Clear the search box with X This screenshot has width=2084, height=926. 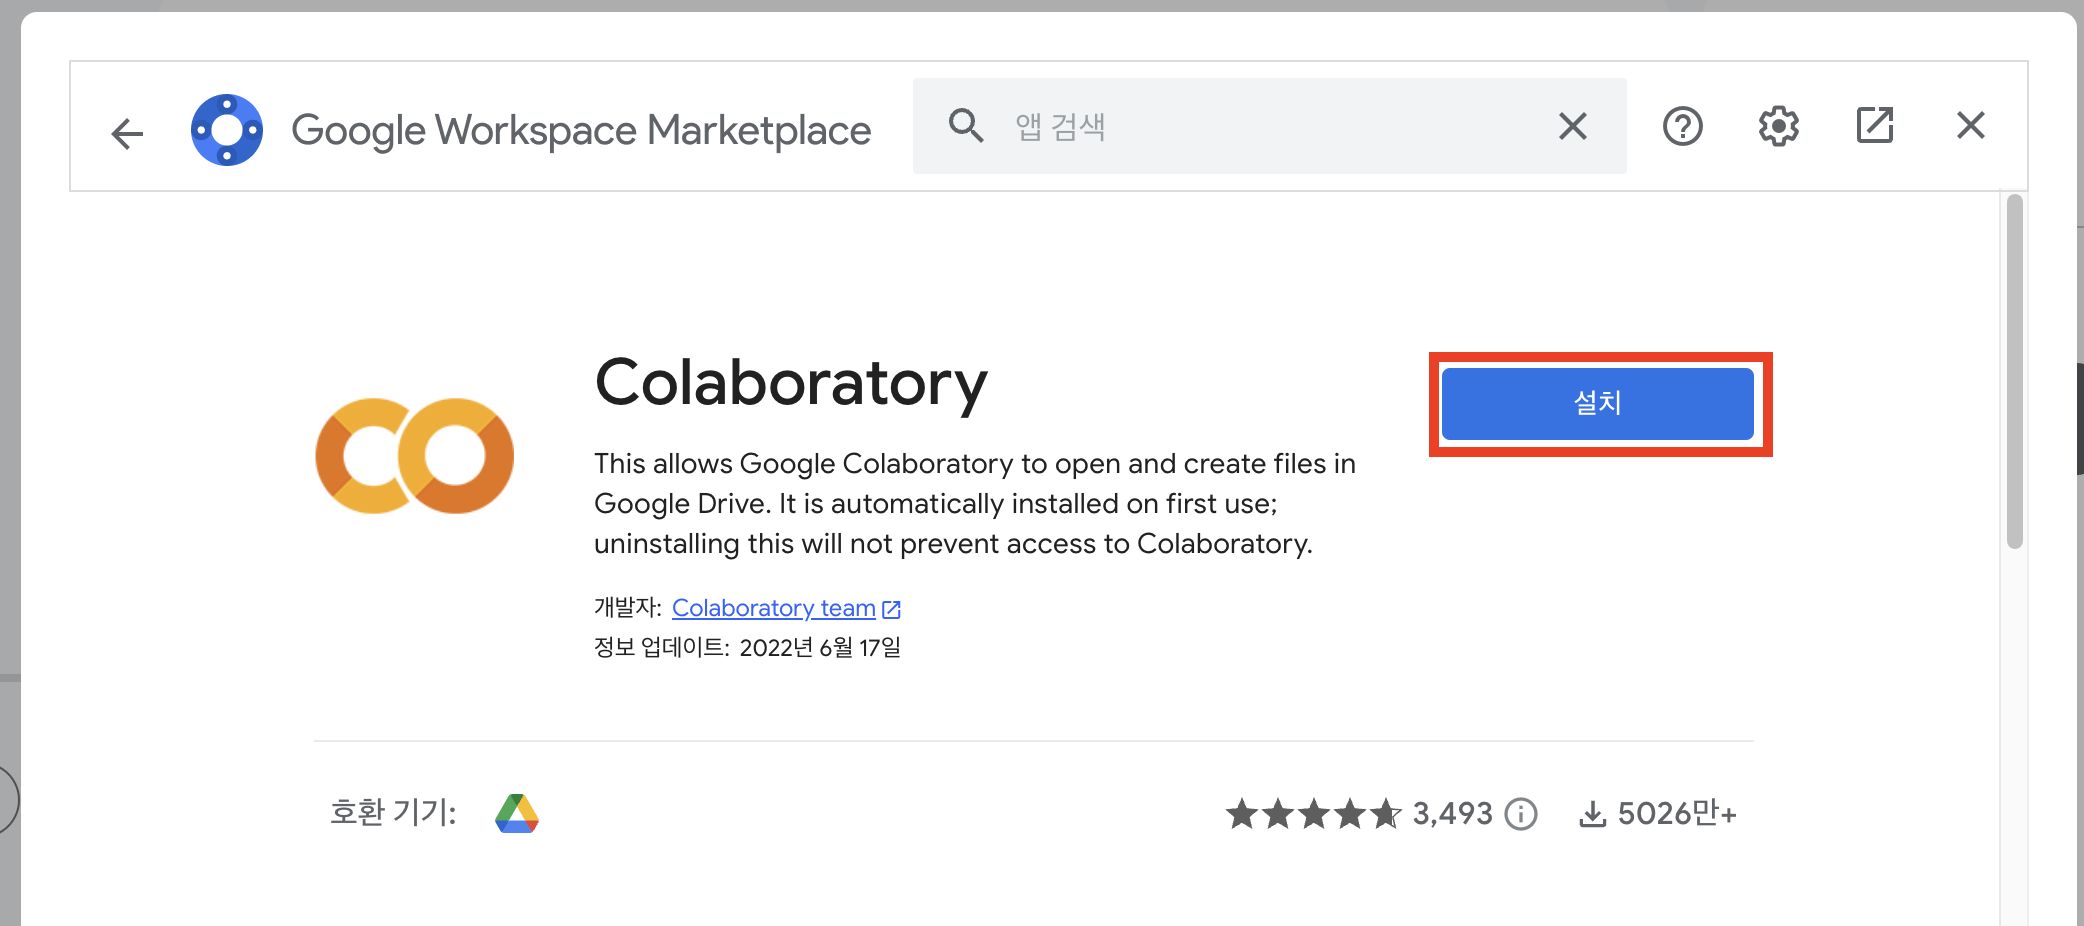[1573, 126]
